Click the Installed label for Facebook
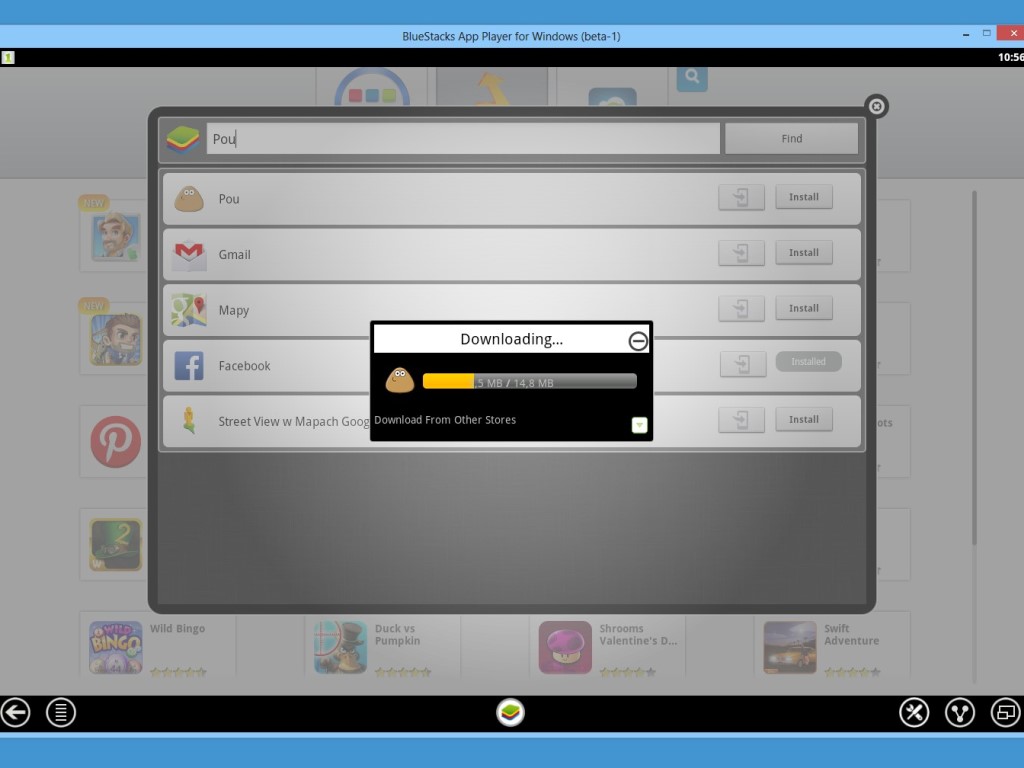The width and height of the screenshot is (1024, 768). [808, 362]
